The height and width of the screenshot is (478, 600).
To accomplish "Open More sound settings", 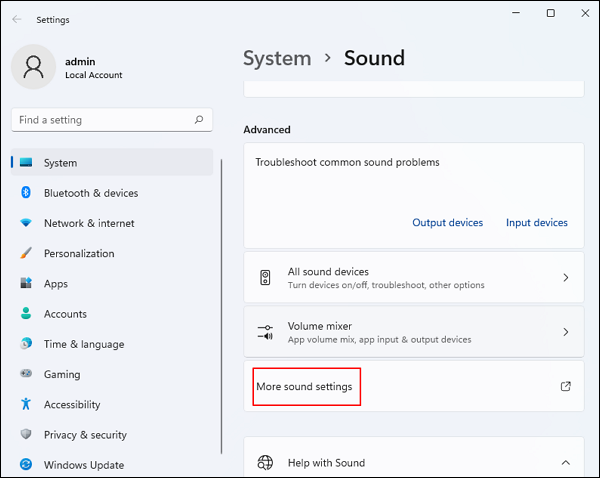I will [x=305, y=386].
